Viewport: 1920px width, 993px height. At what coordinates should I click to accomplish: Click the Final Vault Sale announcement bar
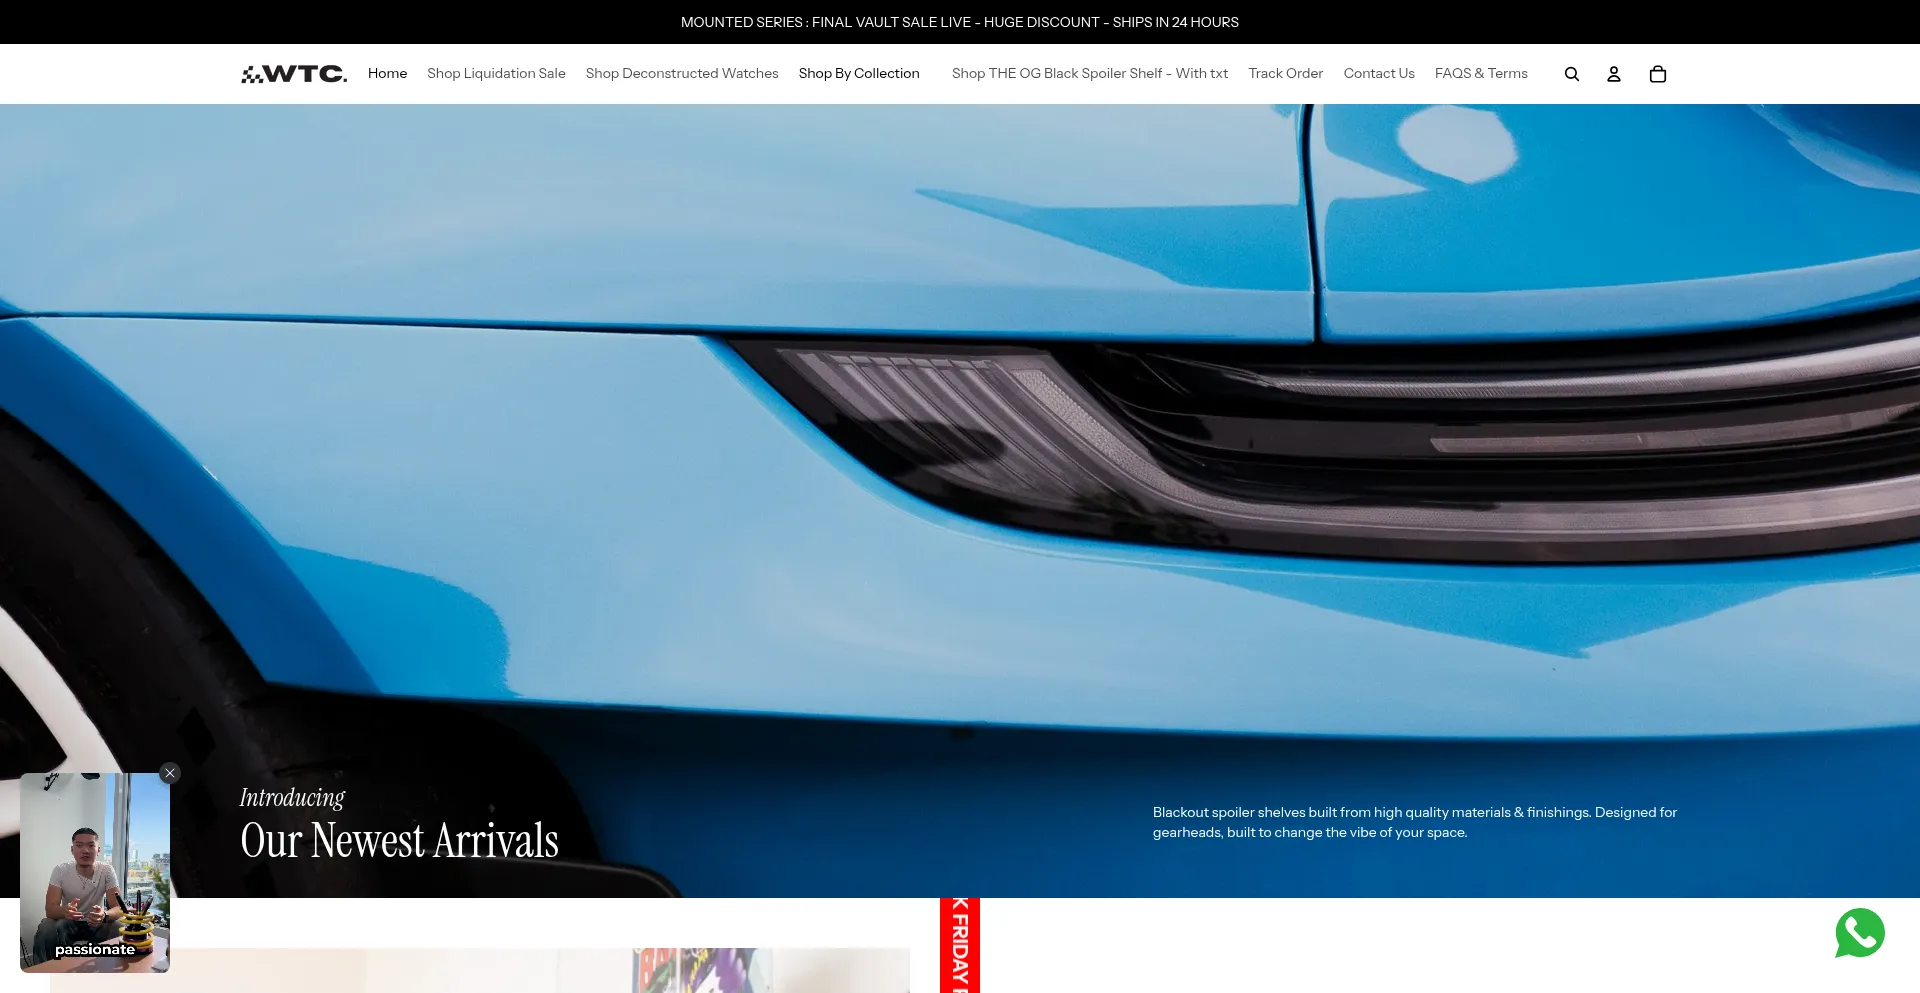point(959,22)
